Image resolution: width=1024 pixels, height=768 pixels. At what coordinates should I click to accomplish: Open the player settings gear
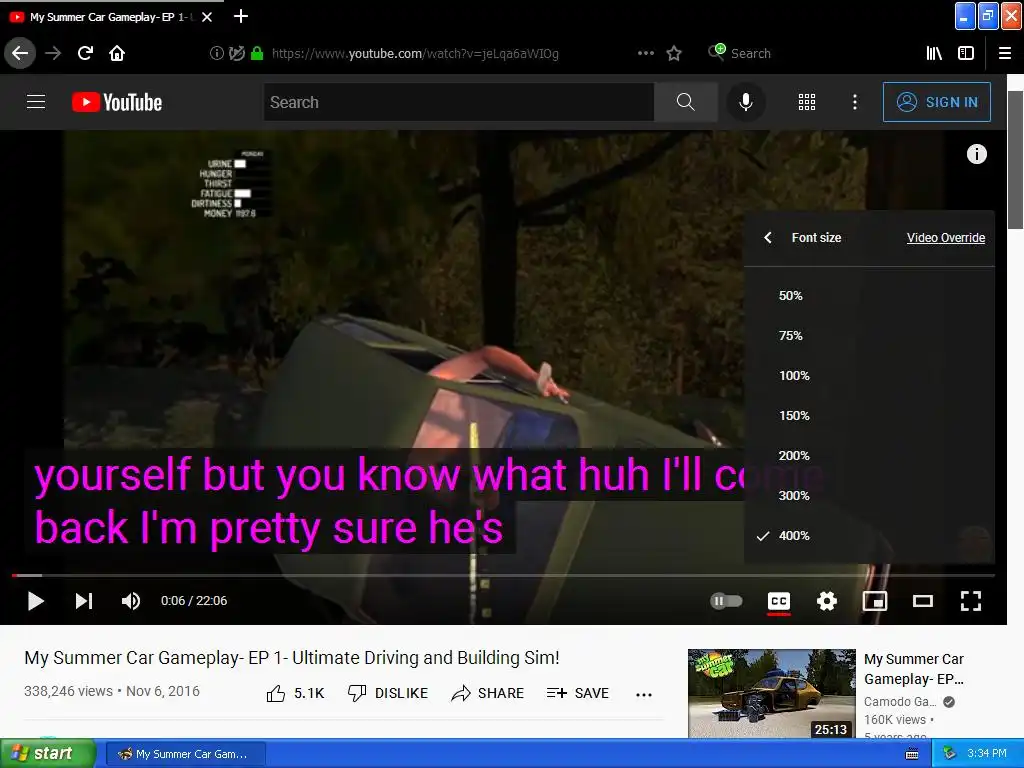click(827, 601)
